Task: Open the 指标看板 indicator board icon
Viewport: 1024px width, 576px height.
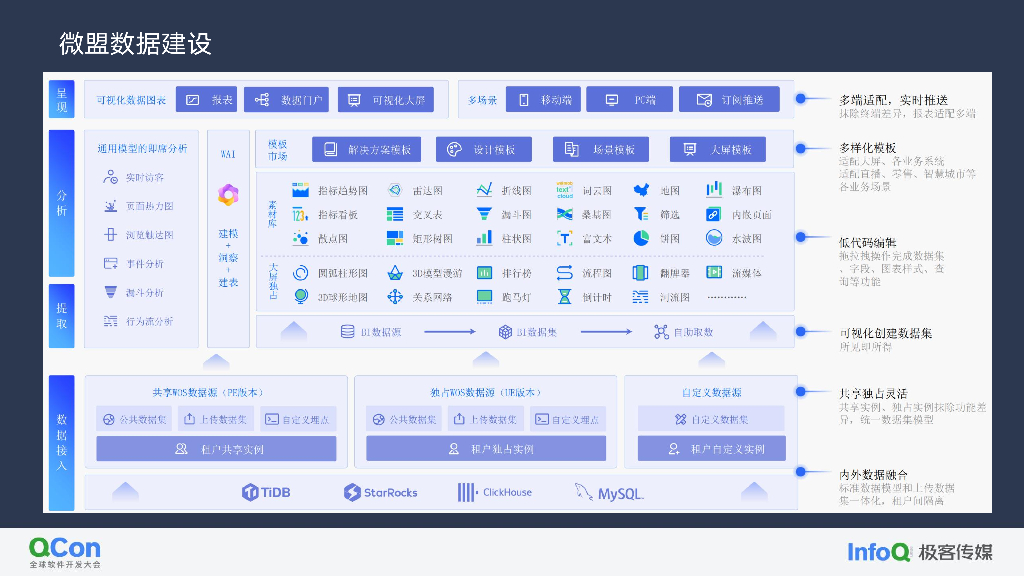Action: tap(300, 214)
